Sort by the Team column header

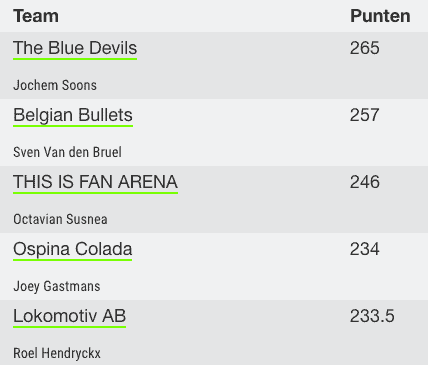click(36, 16)
